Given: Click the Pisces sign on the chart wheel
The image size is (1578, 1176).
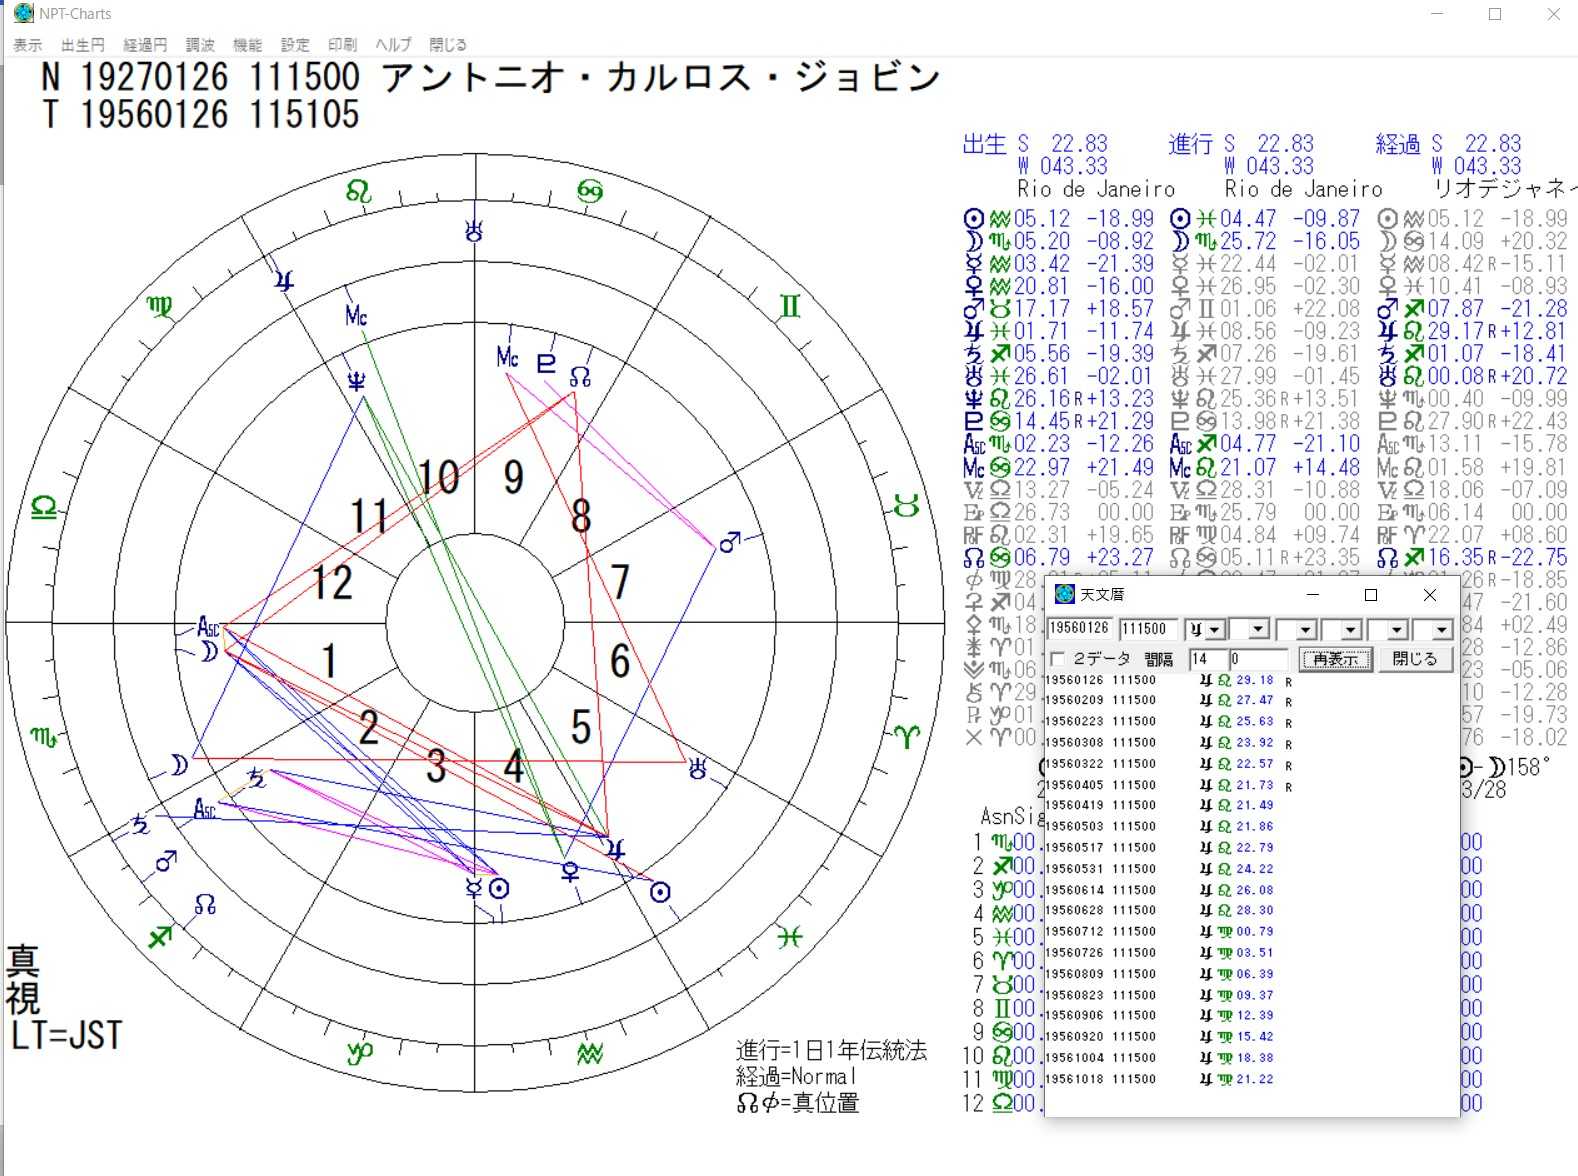Looking at the screenshot, I should (x=790, y=937).
